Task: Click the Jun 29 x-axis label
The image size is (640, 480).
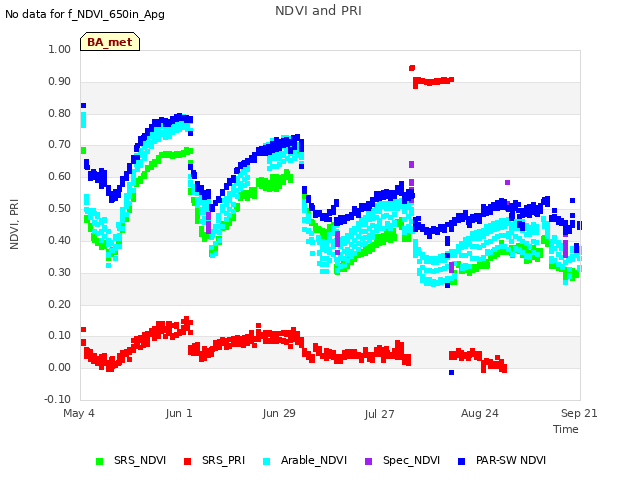Action: coord(279,413)
